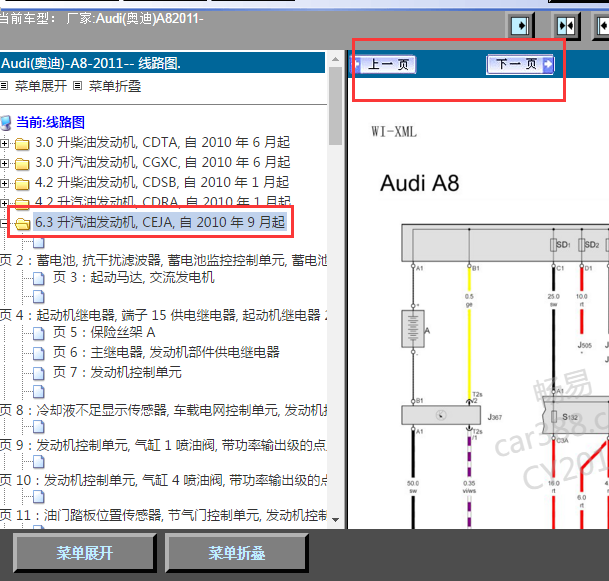This screenshot has width=609, height=581.
Task: Click the expand-right panel arrow icon
Action: 520,26
